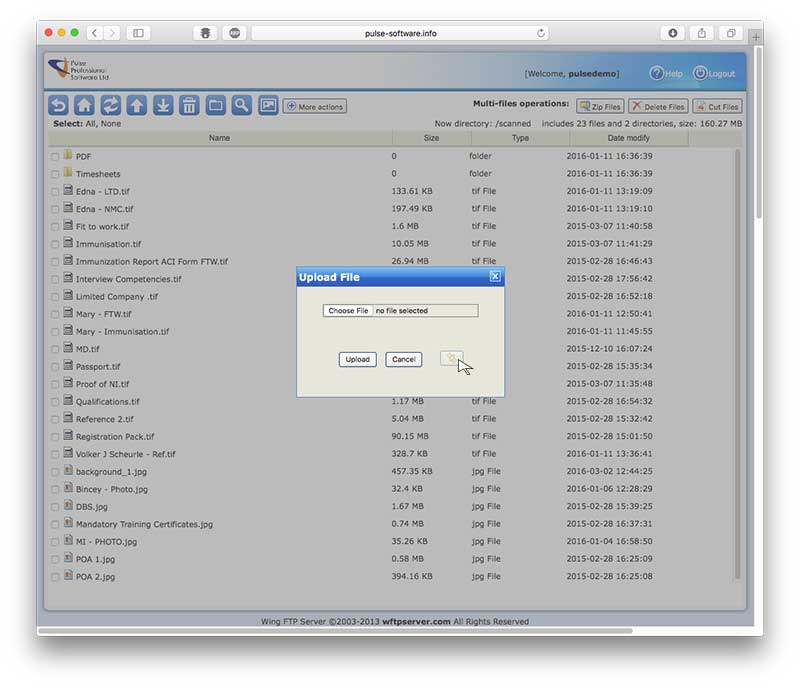Check the box beside Passport.tif
The height and width of the screenshot is (688, 800).
(x=55, y=367)
